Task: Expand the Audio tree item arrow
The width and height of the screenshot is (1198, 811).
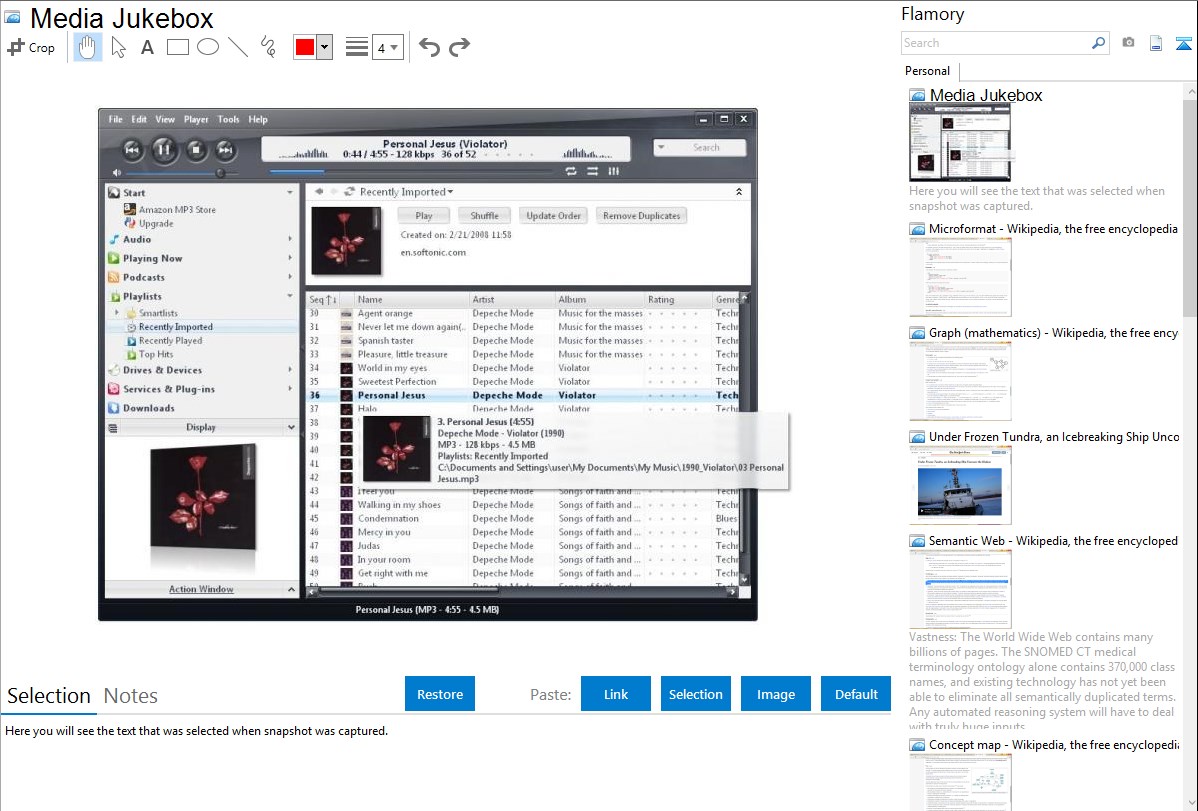Action: click(290, 239)
